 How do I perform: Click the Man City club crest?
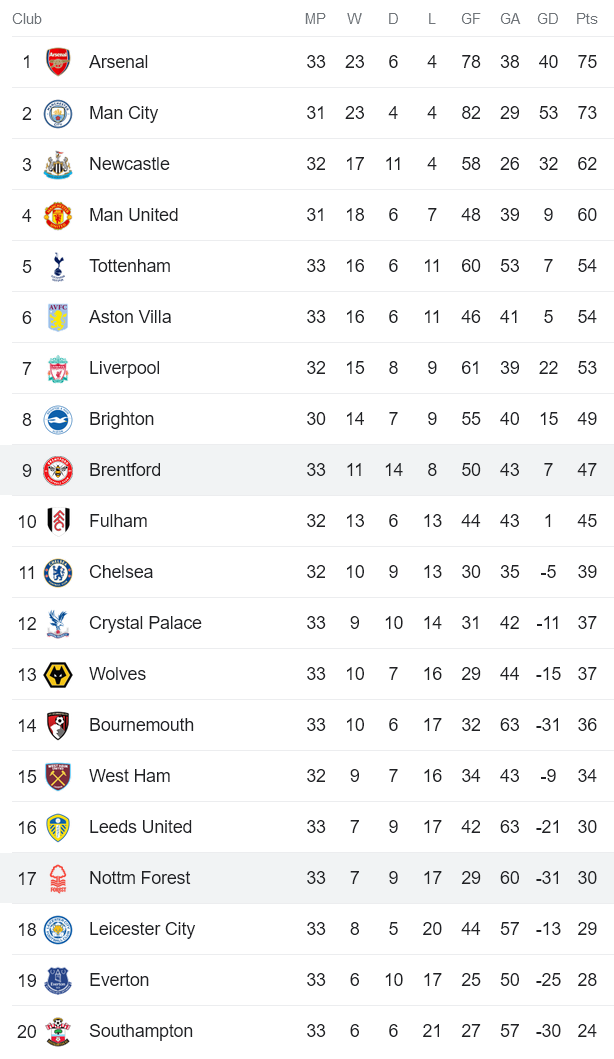pos(58,113)
